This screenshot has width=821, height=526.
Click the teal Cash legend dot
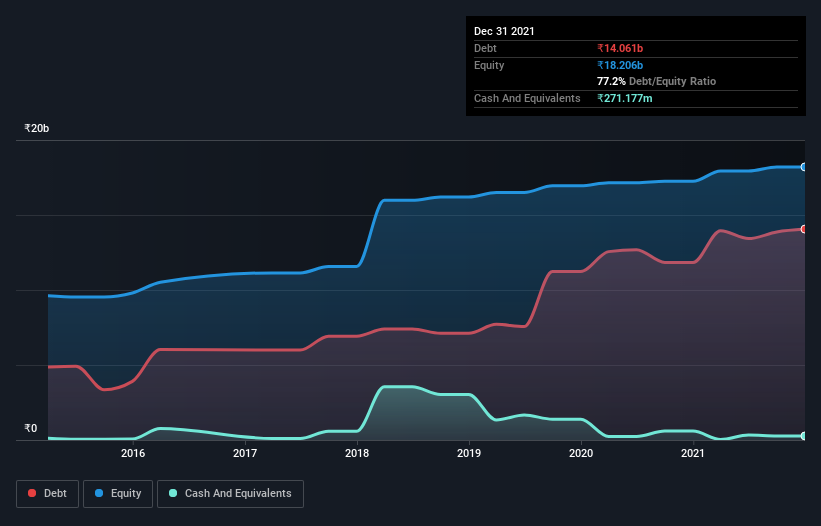pos(173,493)
